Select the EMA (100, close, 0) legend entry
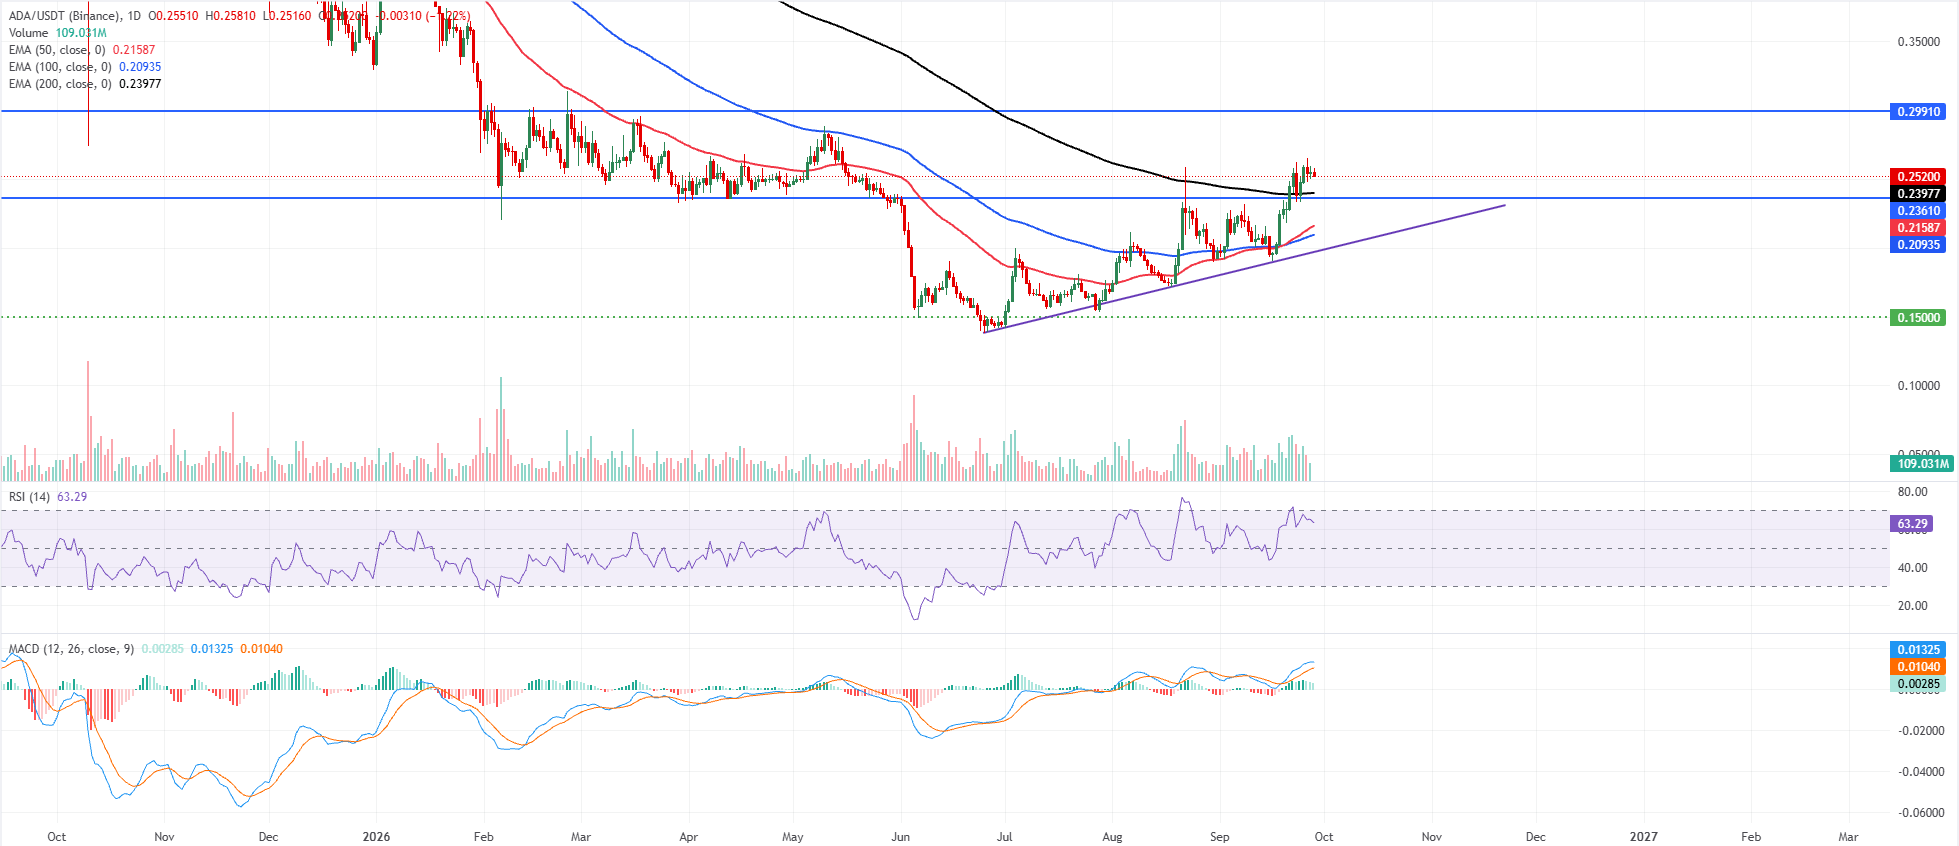Screen dimensions: 1959x846 click(x=84, y=67)
